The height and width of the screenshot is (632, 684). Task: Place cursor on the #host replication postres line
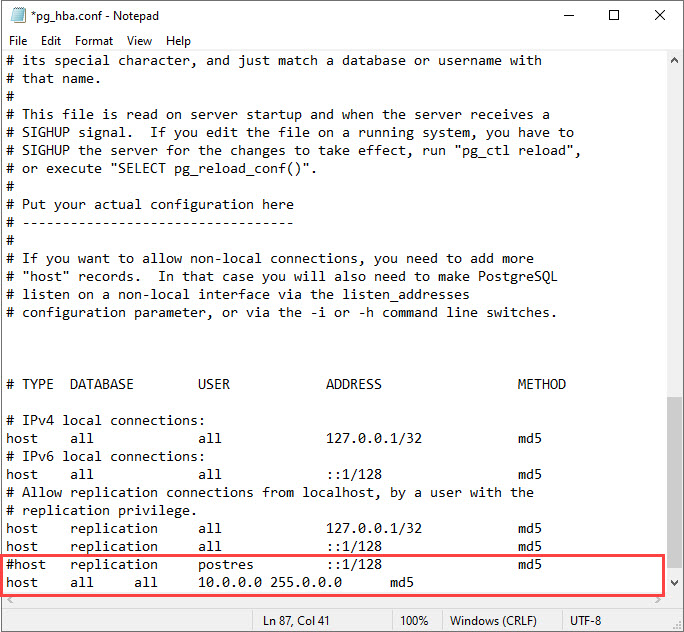(x=130, y=564)
